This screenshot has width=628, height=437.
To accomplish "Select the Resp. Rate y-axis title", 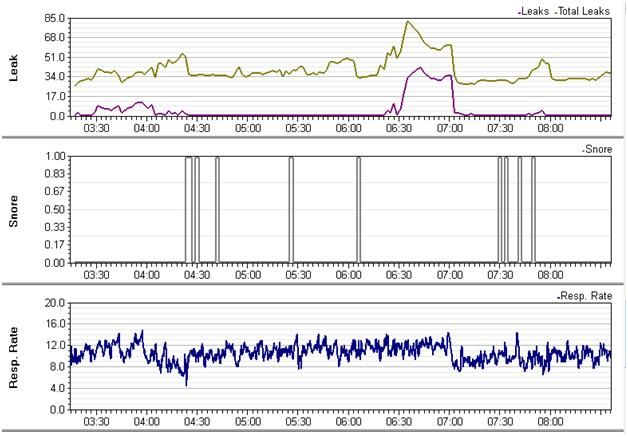I will coord(14,356).
